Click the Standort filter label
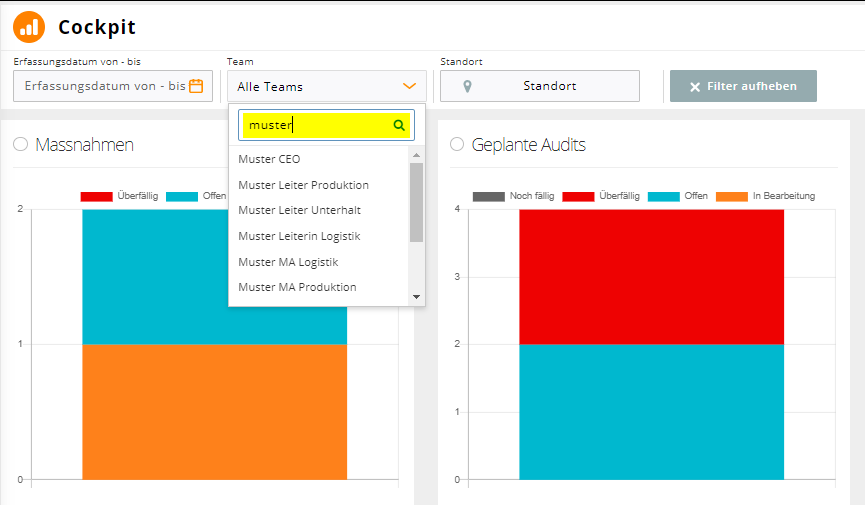Viewport: 865px width, 505px height. coord(461,61)
